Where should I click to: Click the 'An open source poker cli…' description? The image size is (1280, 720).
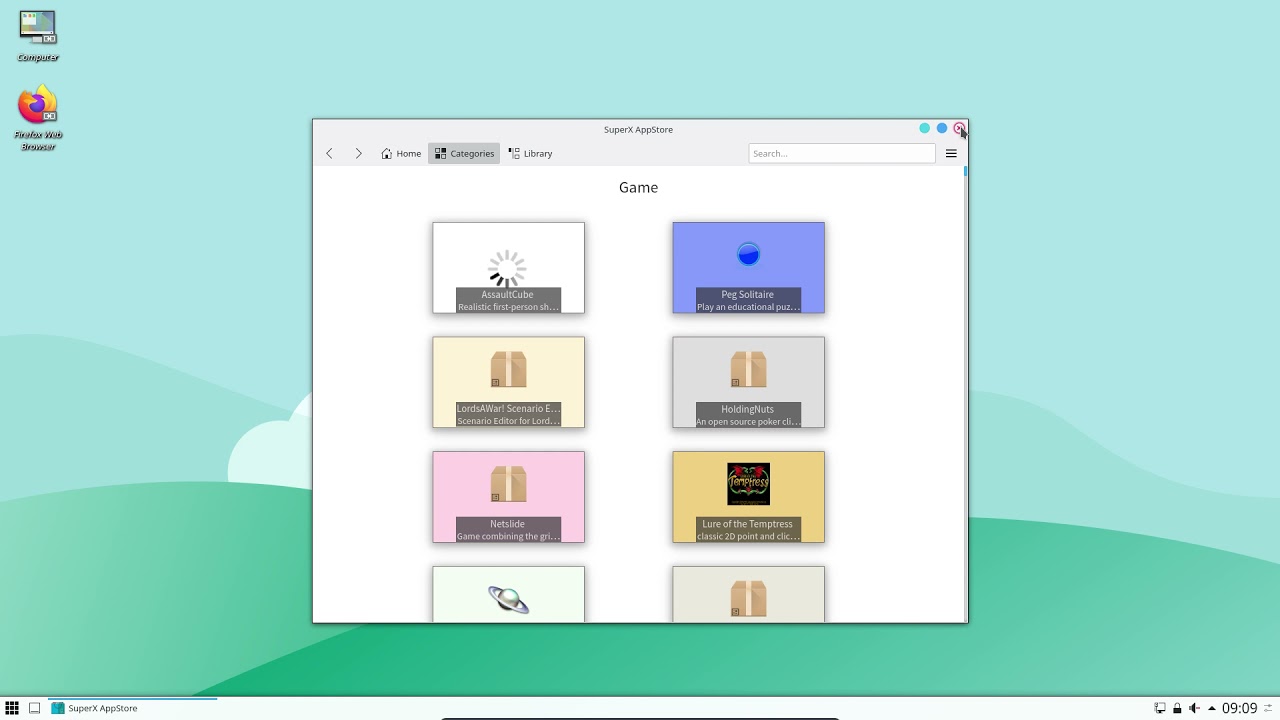point(747,422)
